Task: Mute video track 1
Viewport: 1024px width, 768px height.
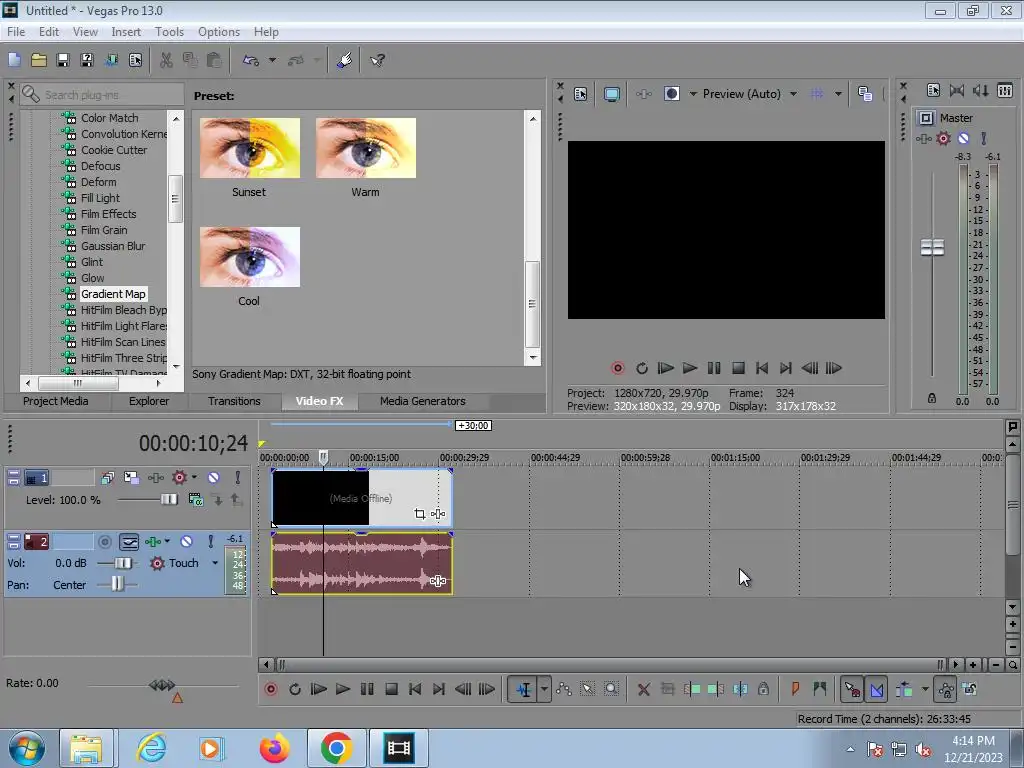Action: 213,477
